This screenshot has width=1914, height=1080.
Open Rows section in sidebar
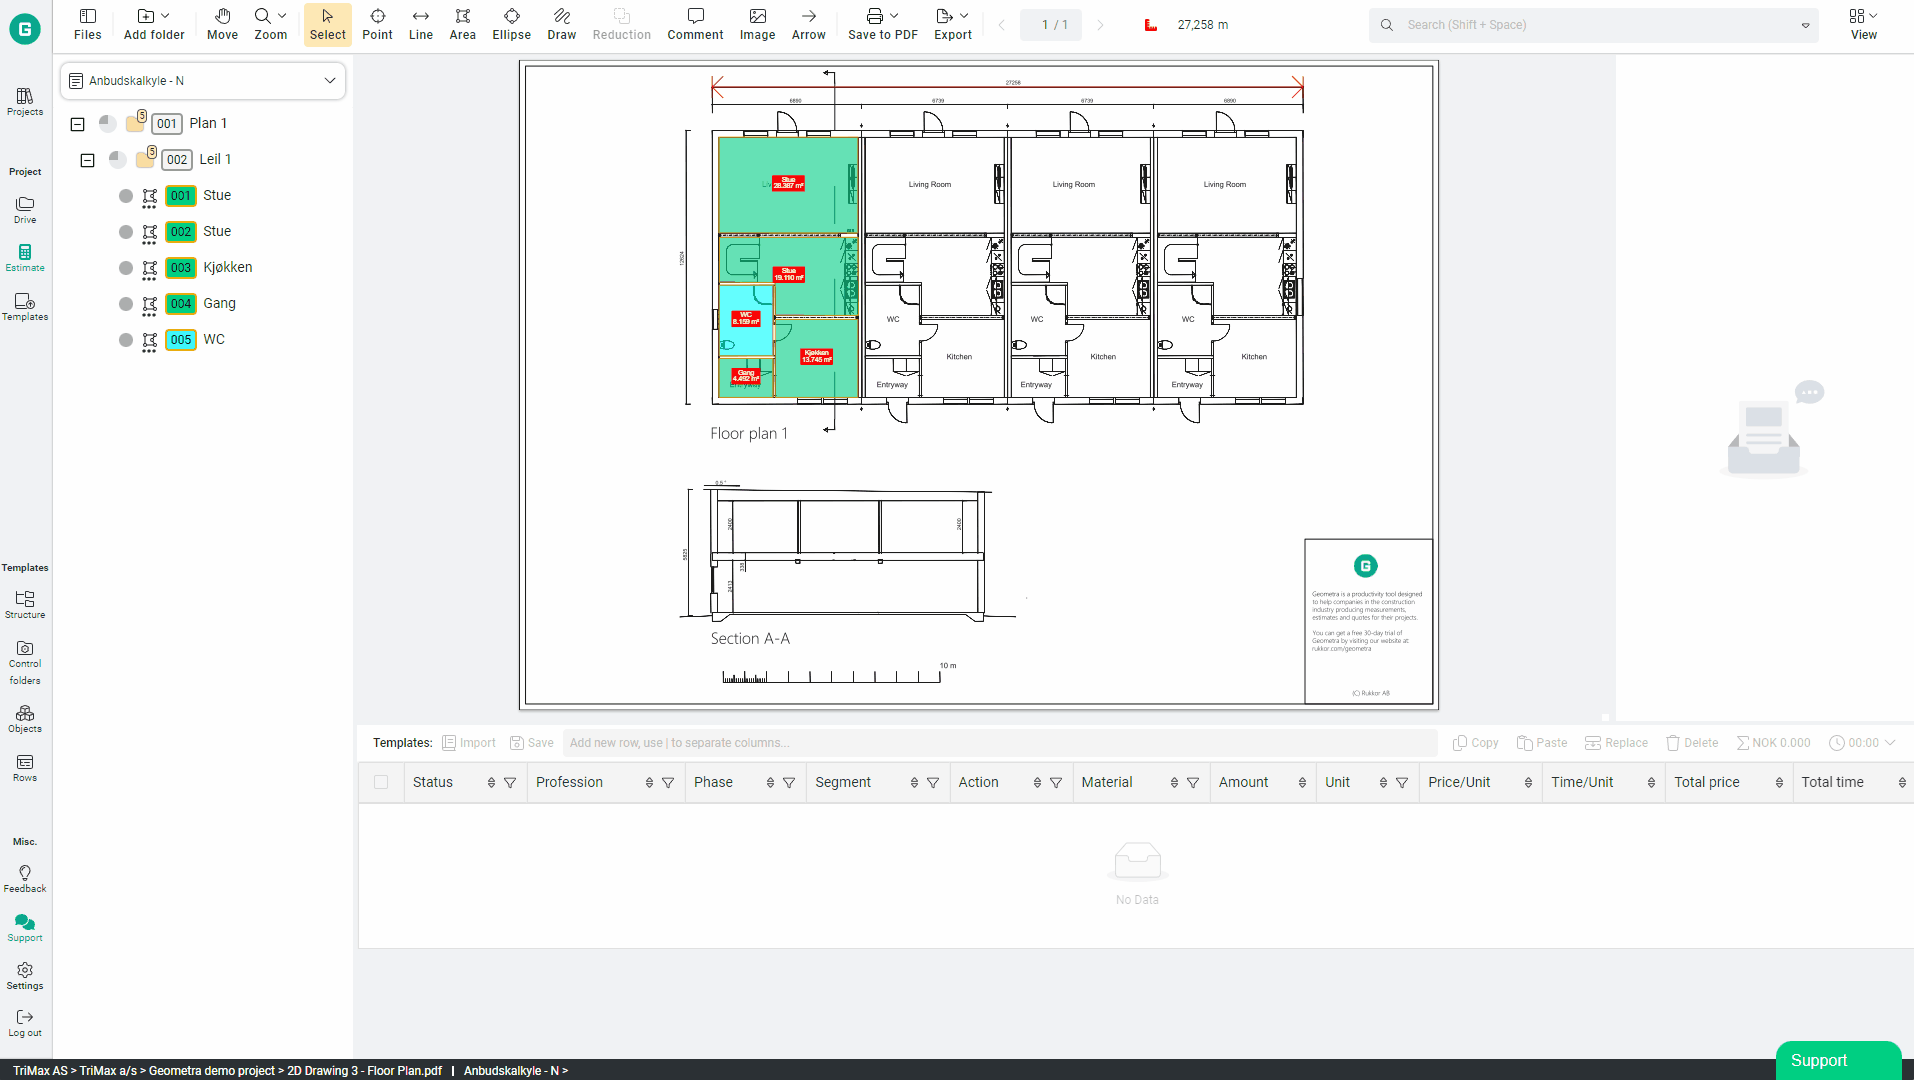coord(25,768)
